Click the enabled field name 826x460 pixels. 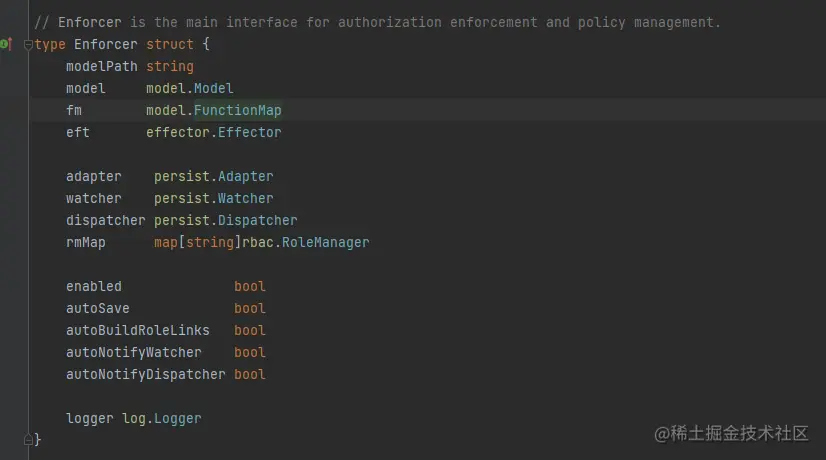coord(93,286)
